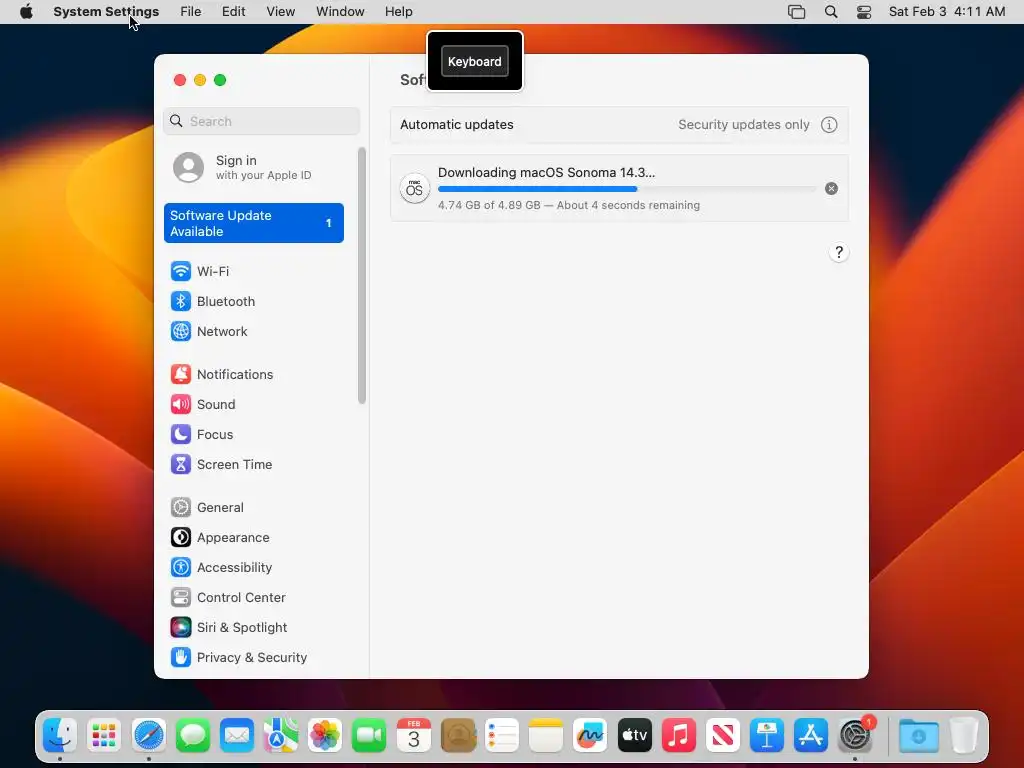Select Software Update Available item

pos(253,223)
